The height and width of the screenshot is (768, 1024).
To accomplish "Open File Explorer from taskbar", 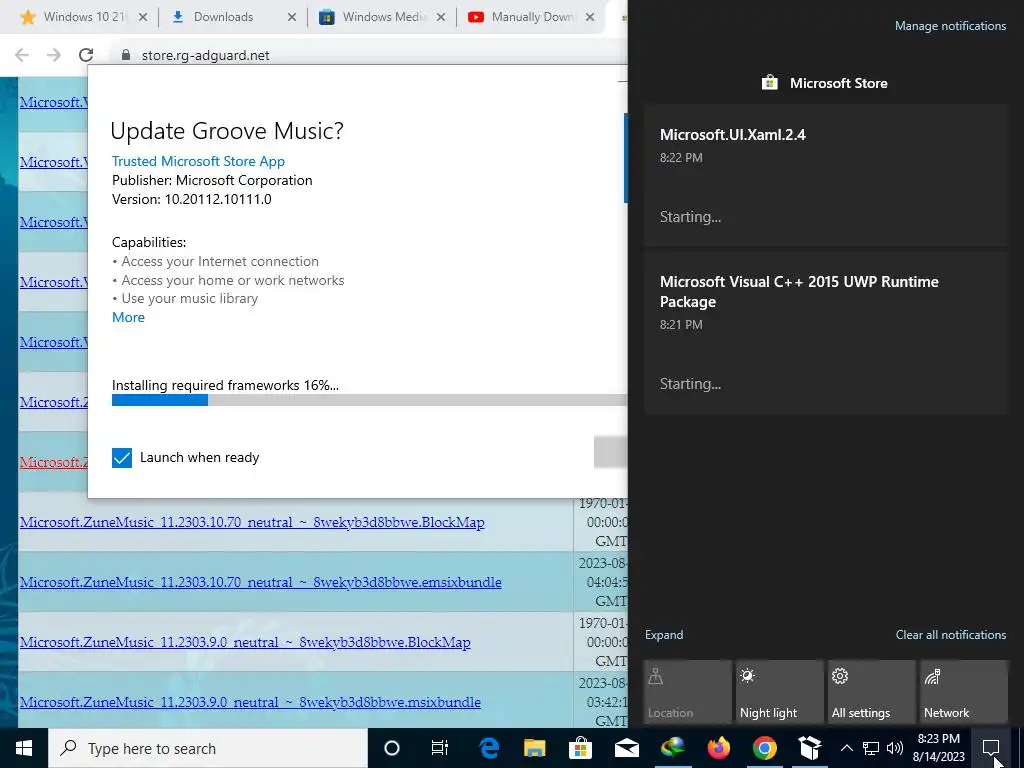I will point(534,748).
